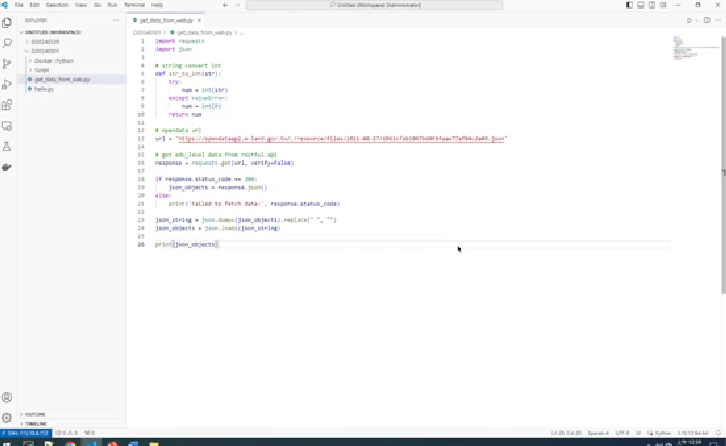This screenshot has width=726, height=446.
Task: Open the Help menu
Action: [x=157, y=5]
